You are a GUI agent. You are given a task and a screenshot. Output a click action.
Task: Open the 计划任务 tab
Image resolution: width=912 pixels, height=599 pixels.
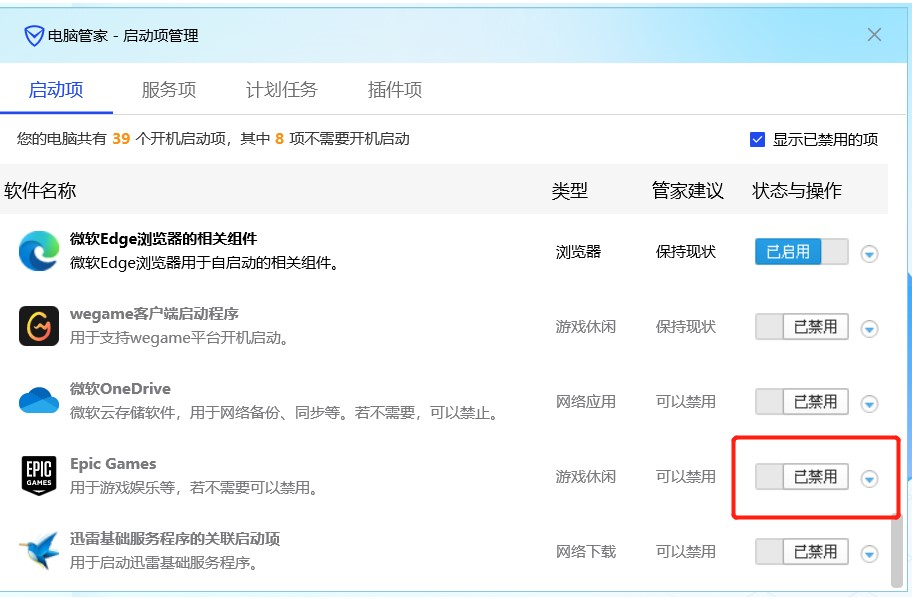click(282, 89)
